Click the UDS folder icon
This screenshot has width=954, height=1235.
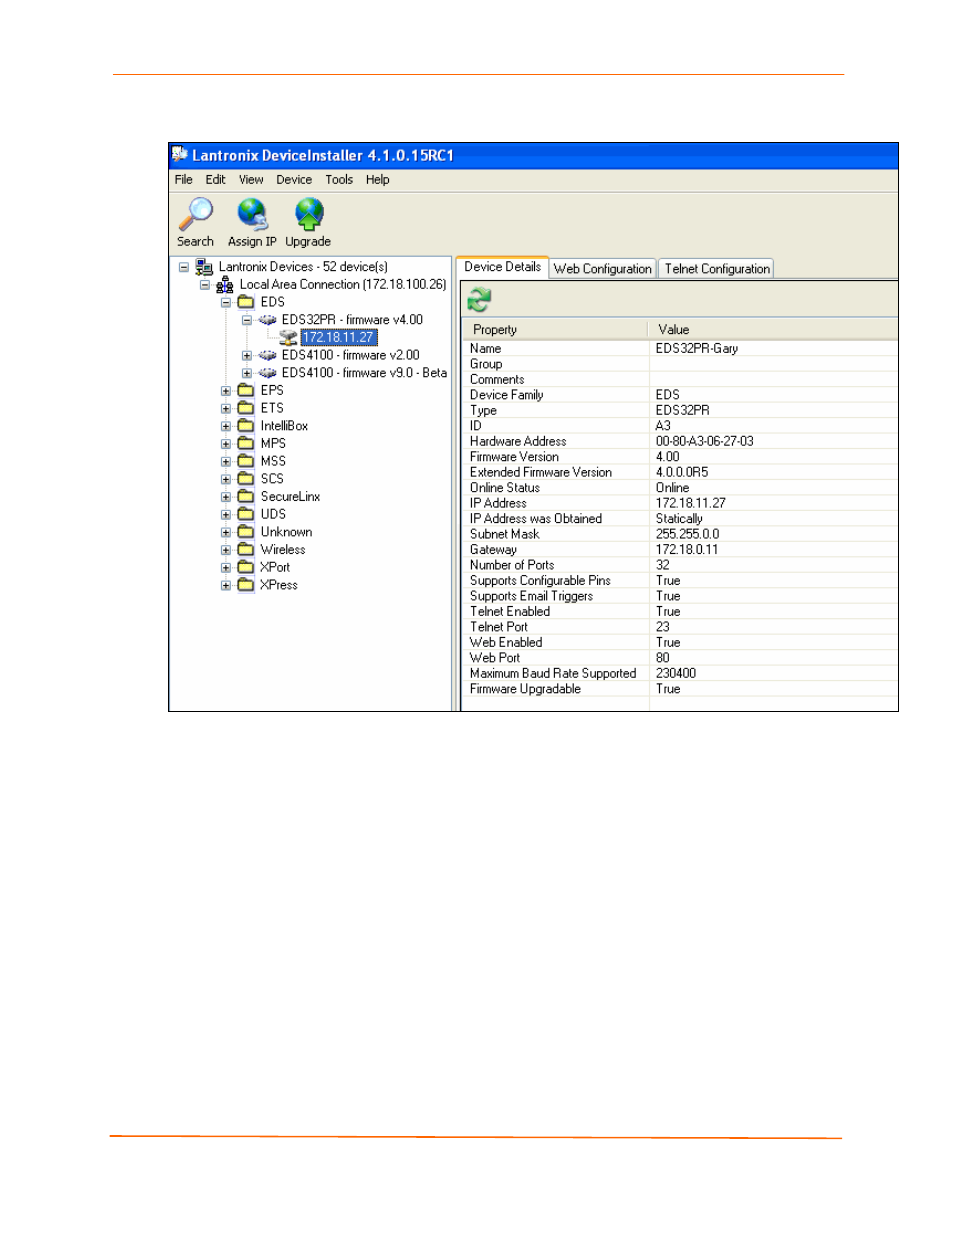(246, 514)
